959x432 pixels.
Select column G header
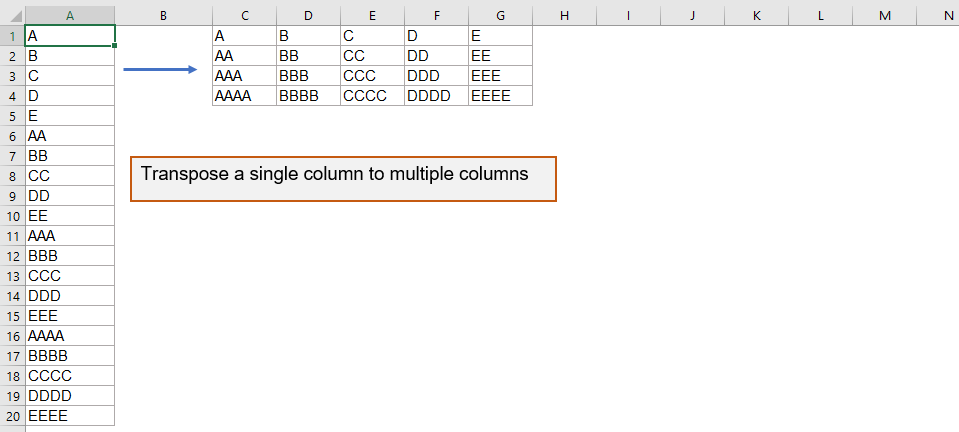pyautogui.click(x=500, y=15)
